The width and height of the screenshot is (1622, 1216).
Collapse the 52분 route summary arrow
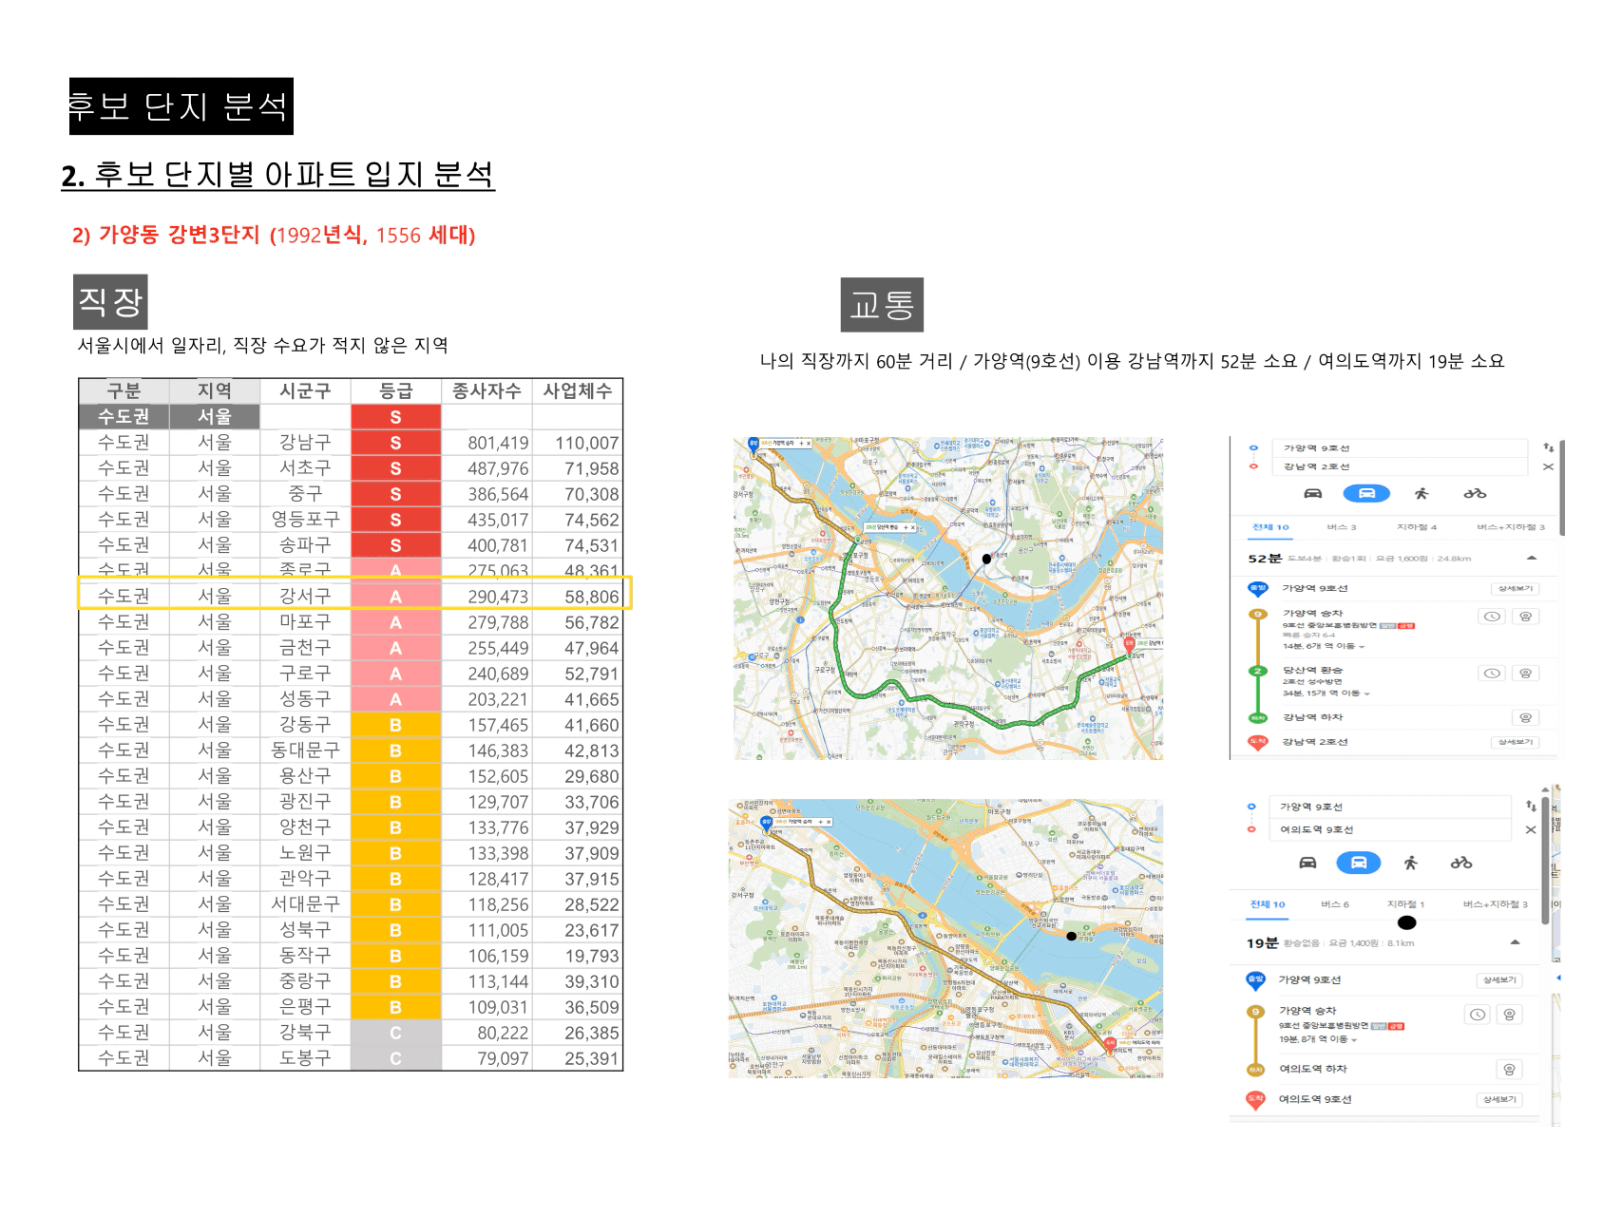1531,558
